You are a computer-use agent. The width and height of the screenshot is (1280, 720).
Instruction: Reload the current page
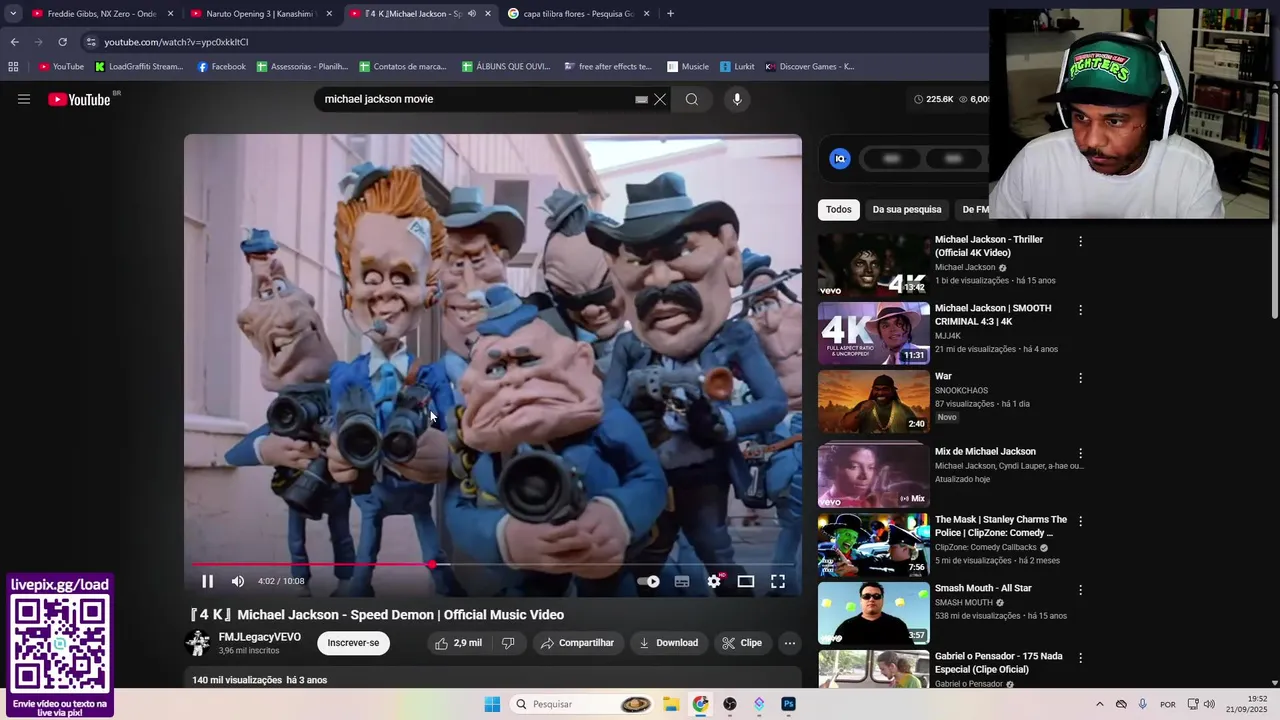pos(62,42)
